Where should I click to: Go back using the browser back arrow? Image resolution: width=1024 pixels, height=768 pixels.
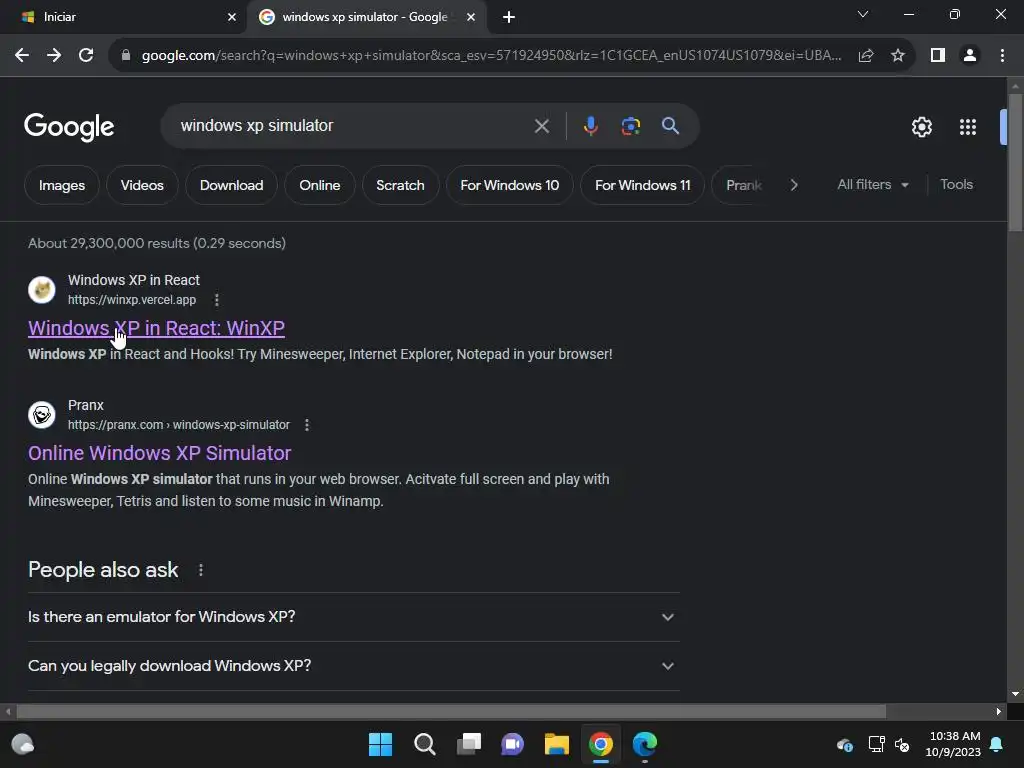coord(22,56)
